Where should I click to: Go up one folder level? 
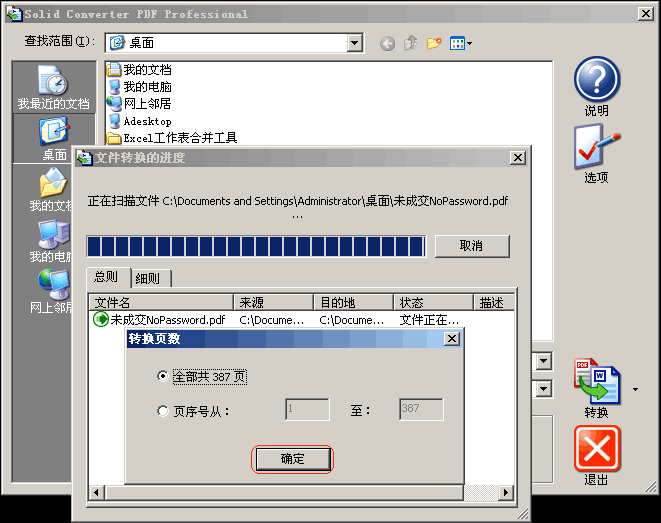click(410, 43)
